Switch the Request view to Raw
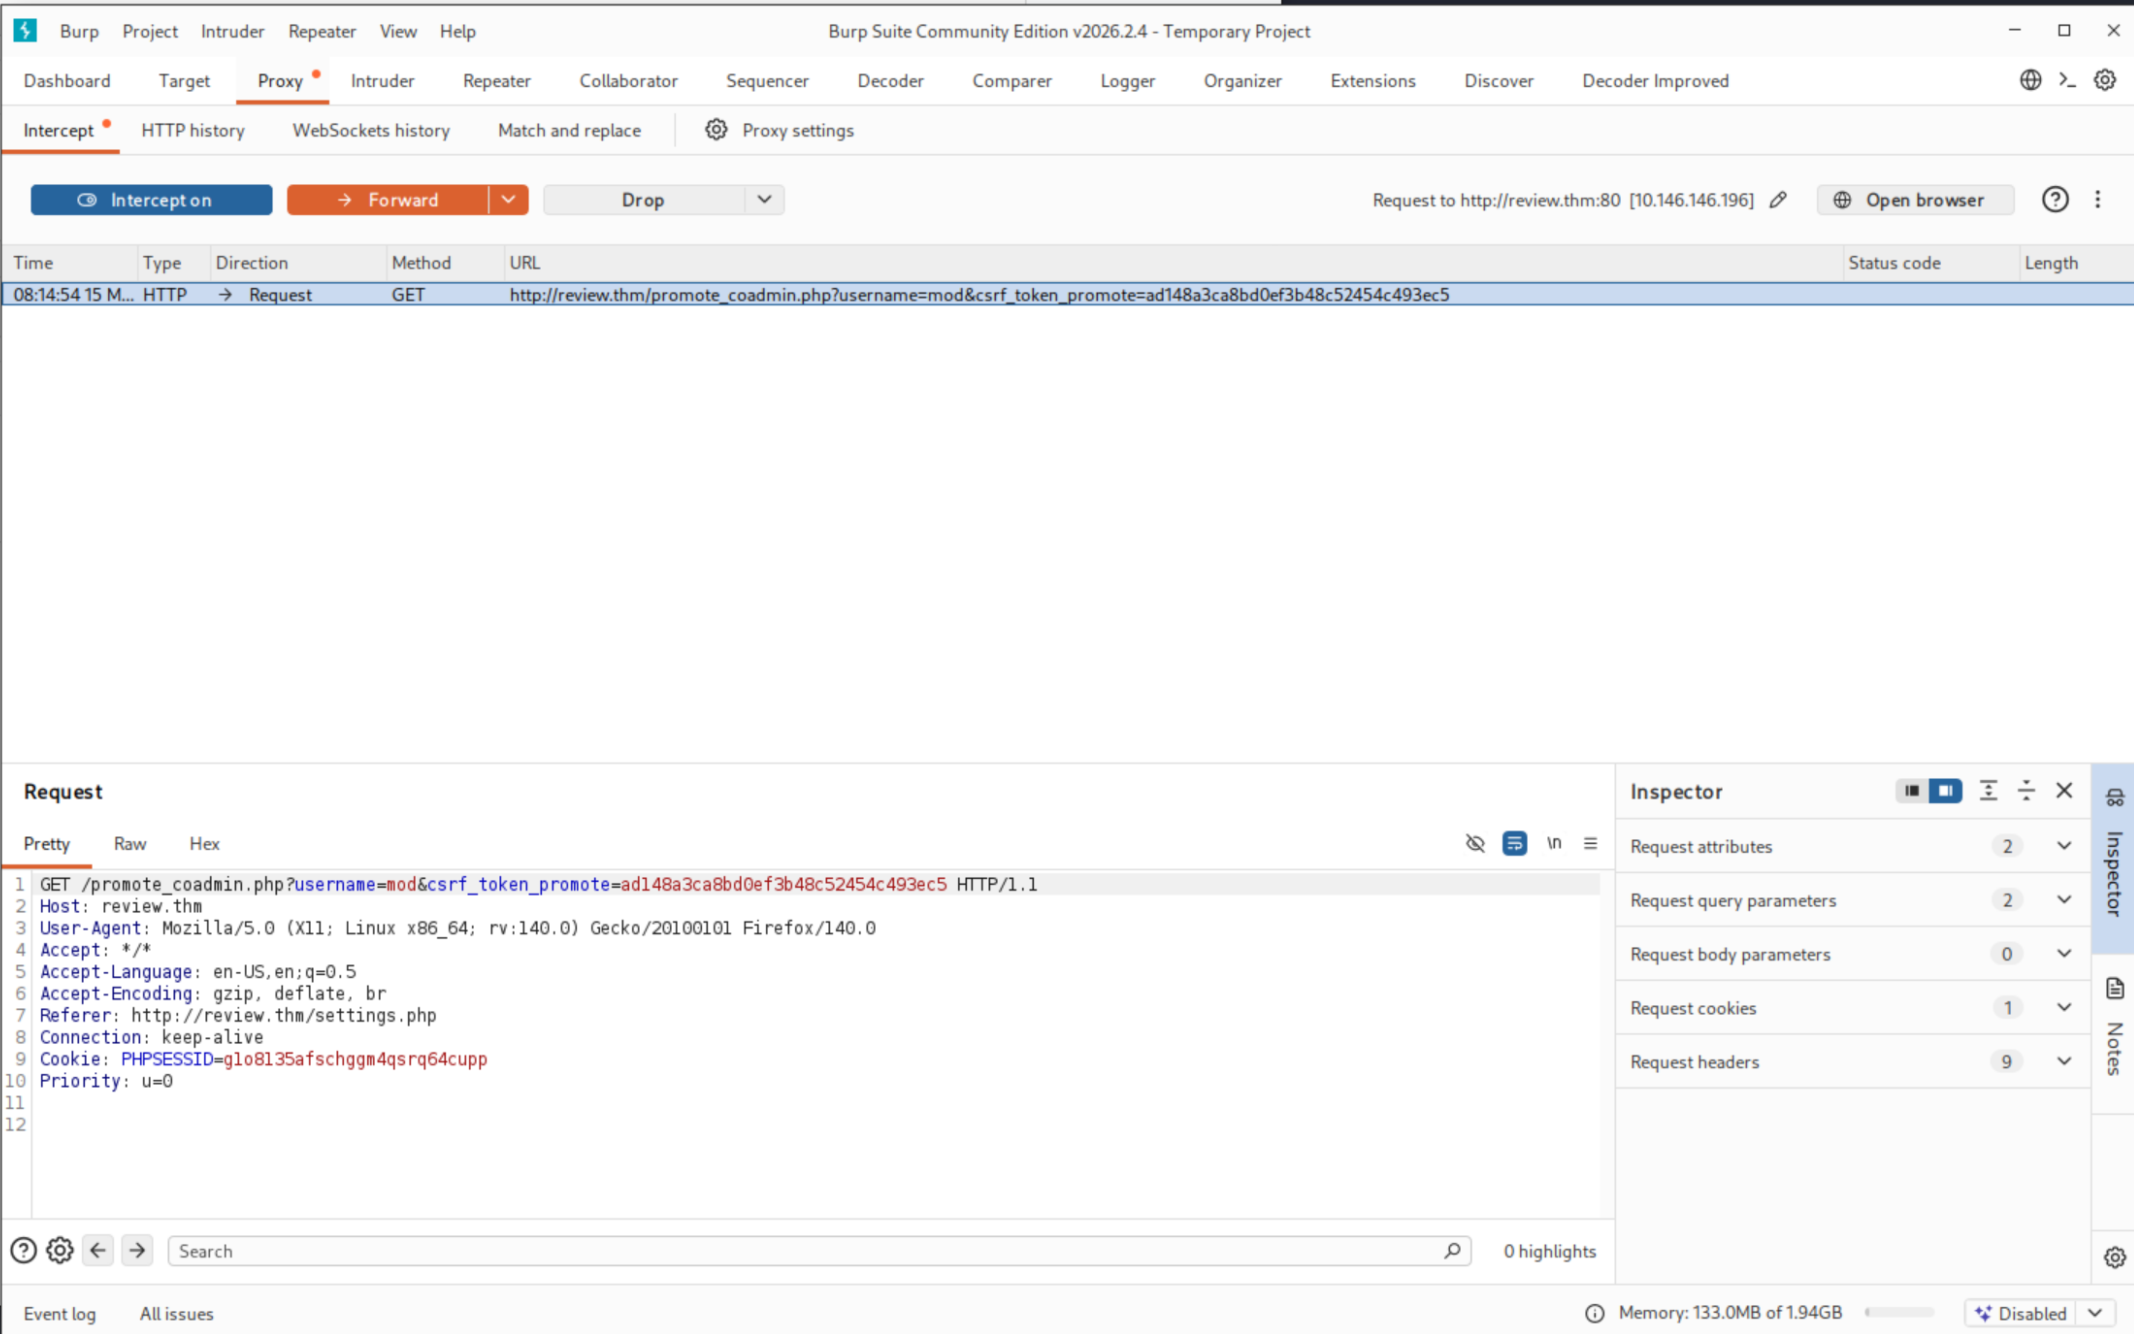This screenshot has width=2134, height=1334. pyautogui.click(x=130, y=843)
